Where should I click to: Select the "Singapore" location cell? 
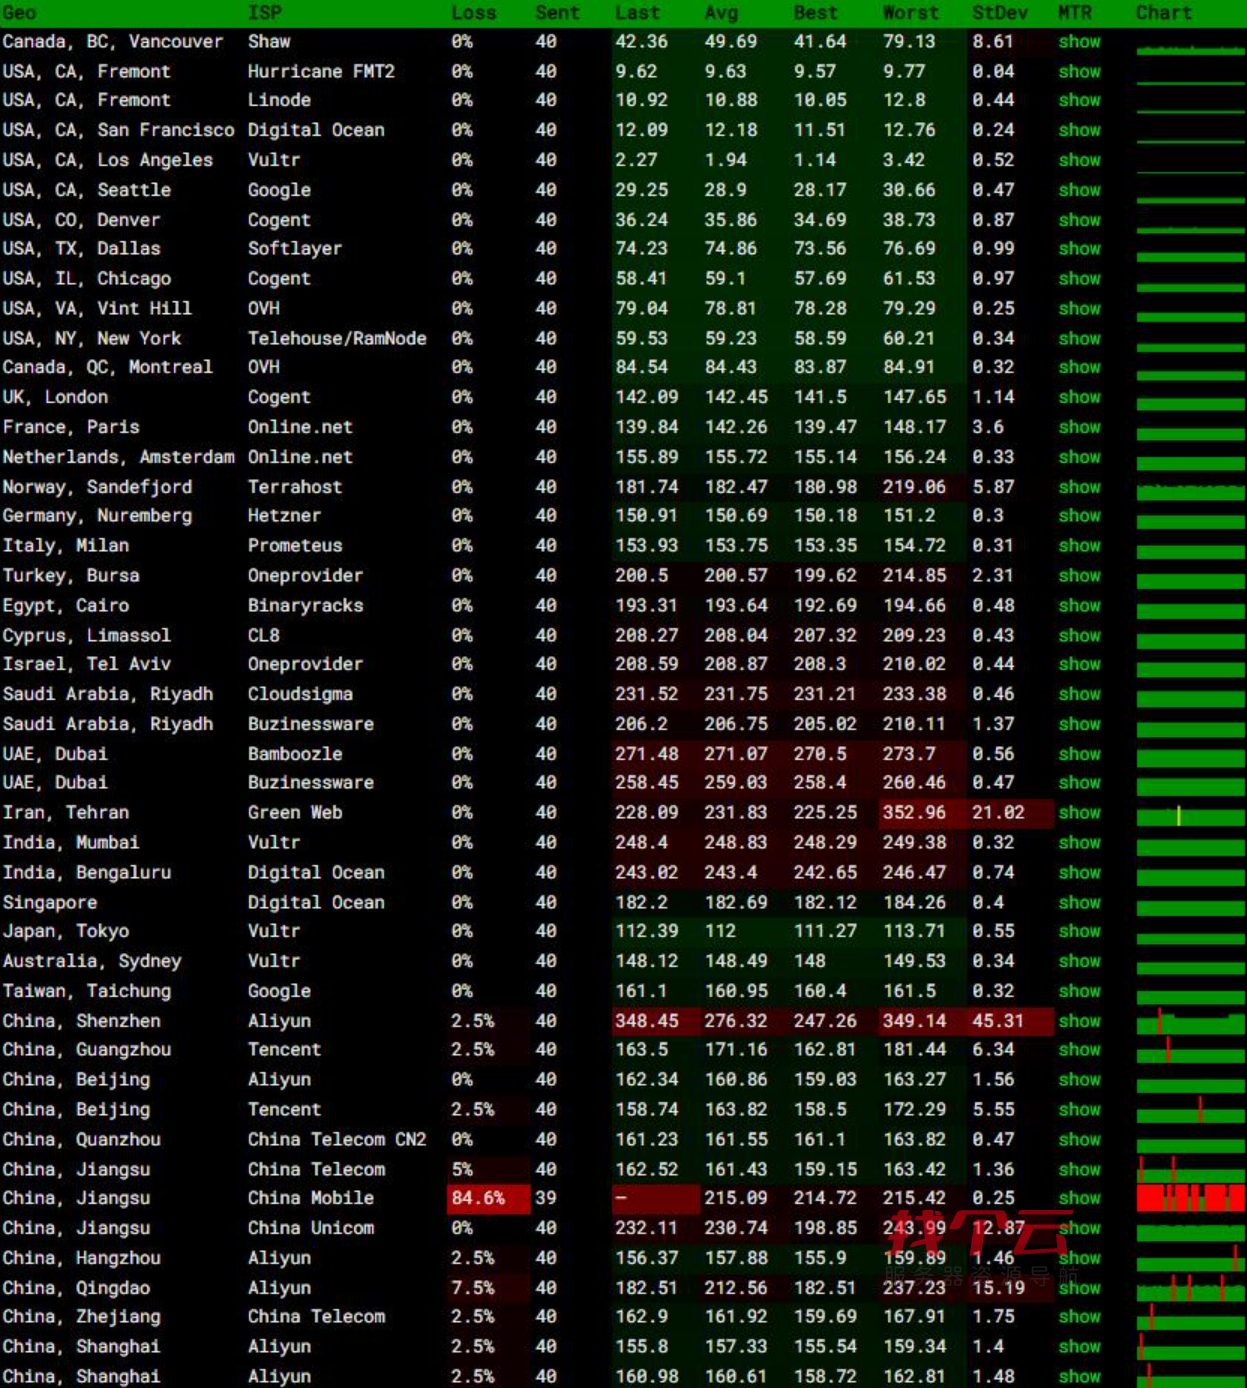pyautogui.click(x=50, y=903)
